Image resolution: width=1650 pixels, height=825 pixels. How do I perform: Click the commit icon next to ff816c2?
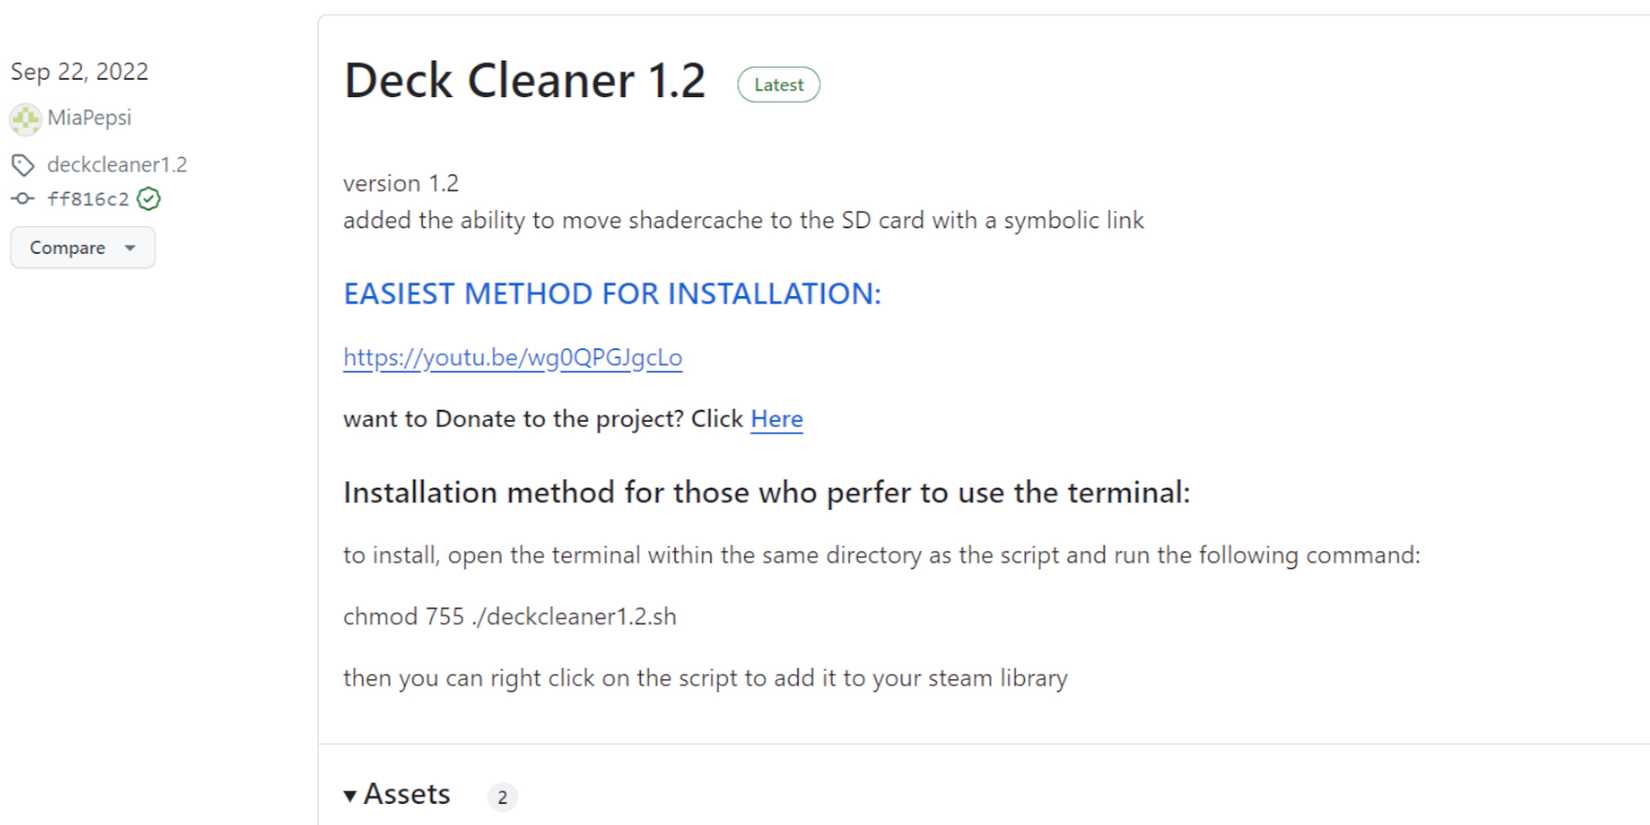tap(22, 198)
